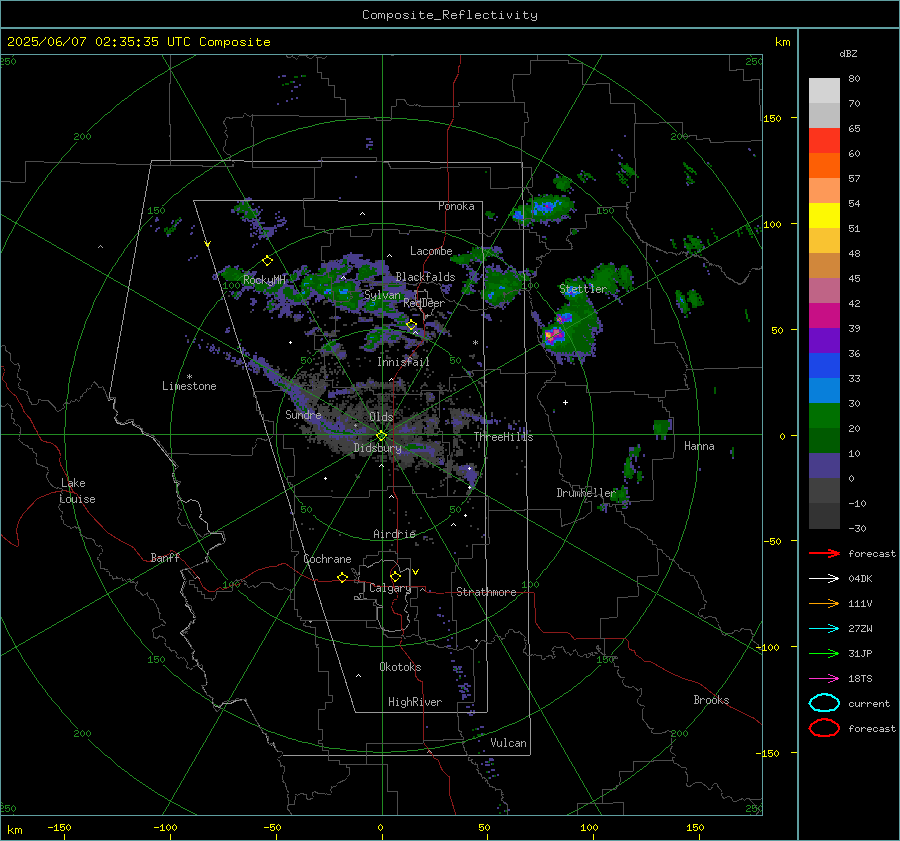Image resolution: width=900 pixels, height=841 pixels.
Task: Click the white 04DK arrow in legend
Action: (x=824, y=578)
